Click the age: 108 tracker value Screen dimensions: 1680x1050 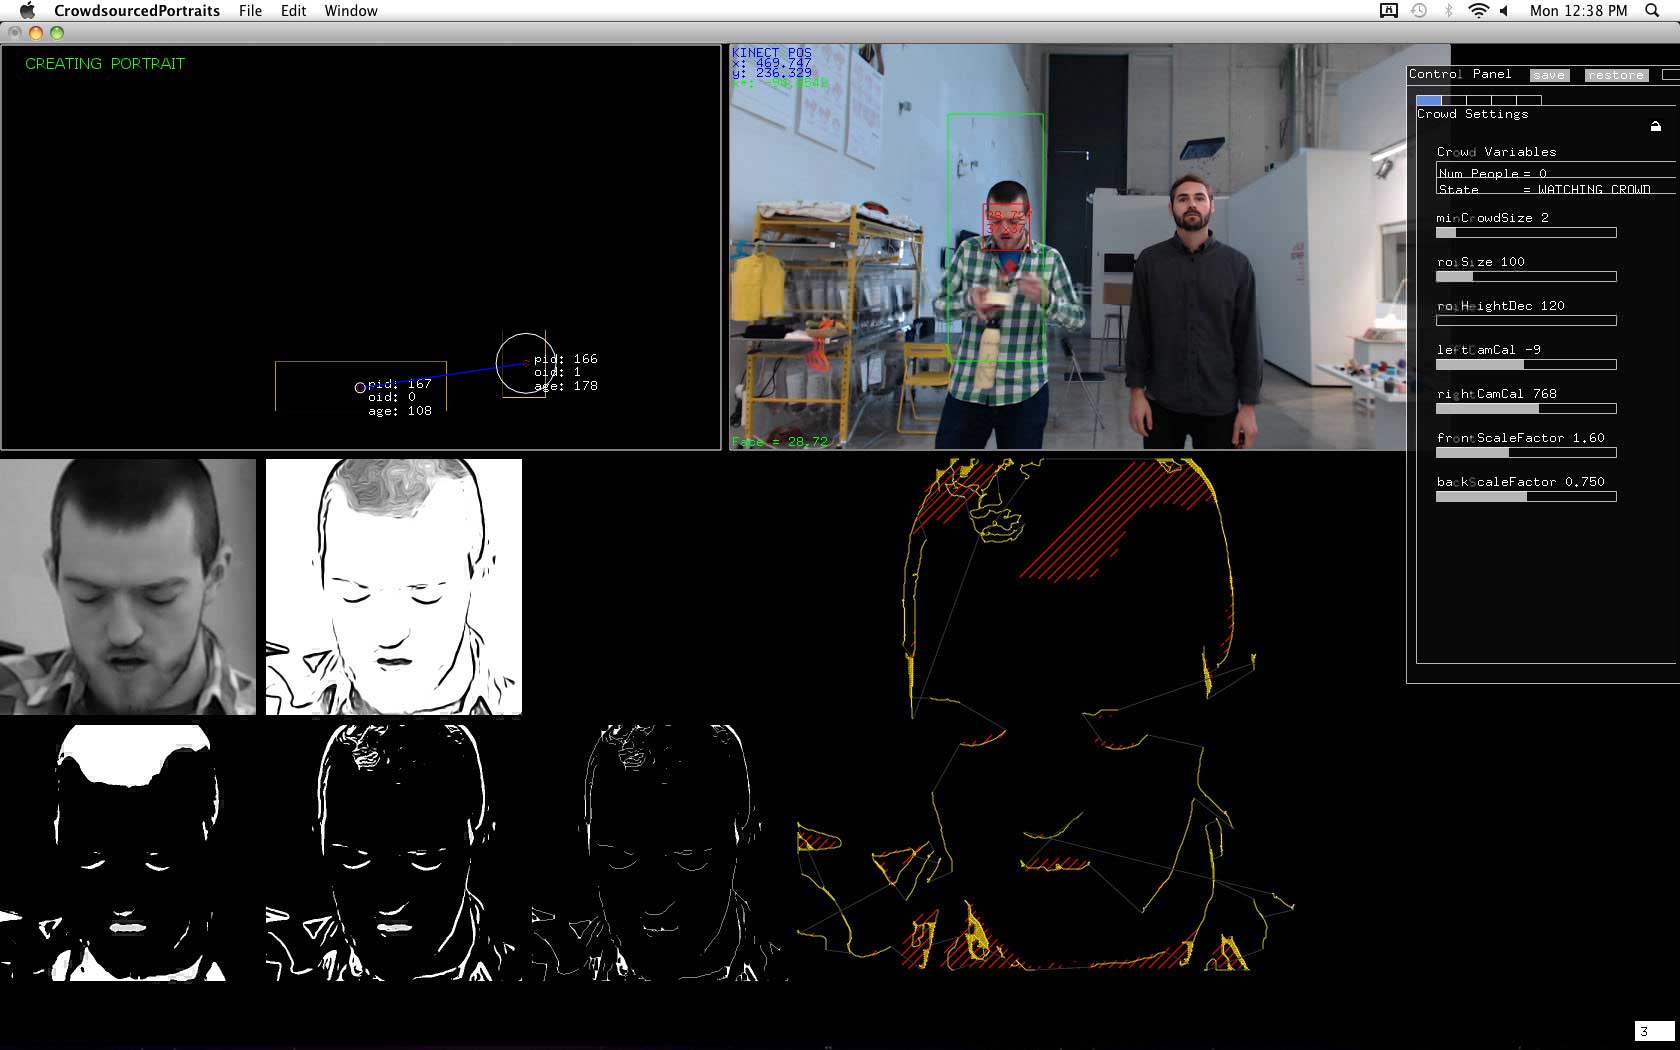[399, 410]
